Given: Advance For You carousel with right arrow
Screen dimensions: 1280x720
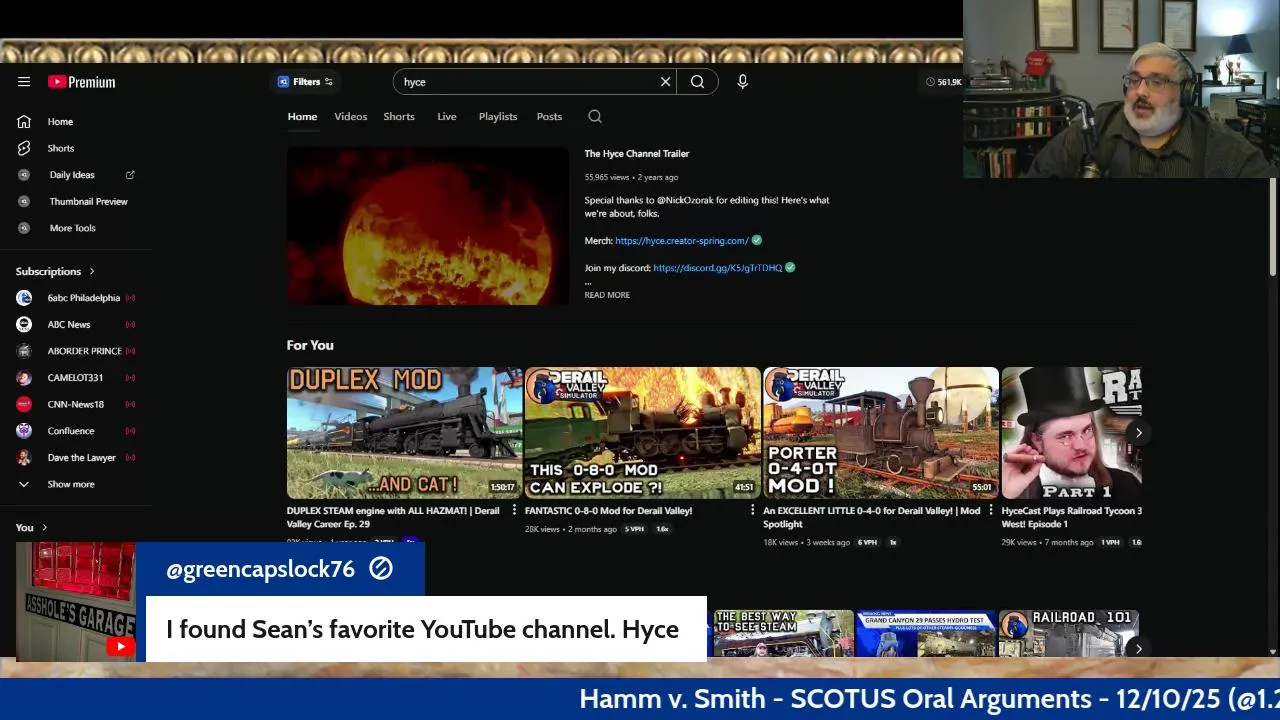Looking at the screenshot, I should pos(1138,433).
